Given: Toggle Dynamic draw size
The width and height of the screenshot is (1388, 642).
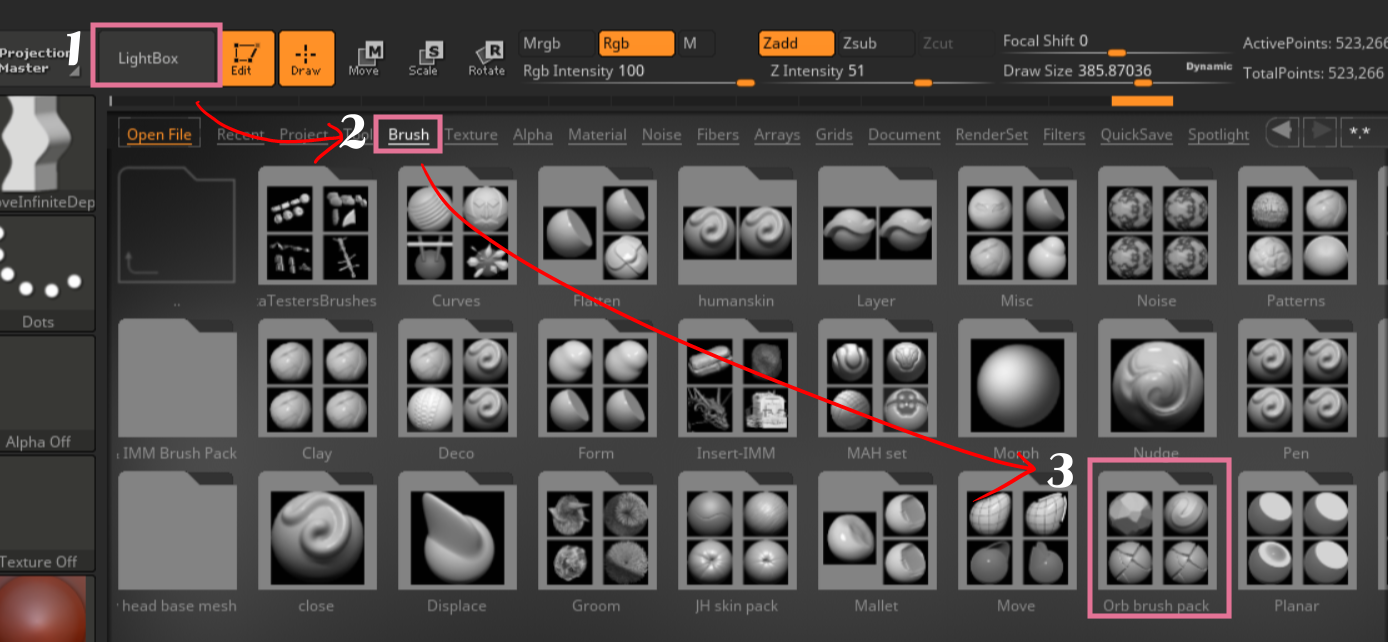Looking at the screenshot, I should (x=1209, y=66).
